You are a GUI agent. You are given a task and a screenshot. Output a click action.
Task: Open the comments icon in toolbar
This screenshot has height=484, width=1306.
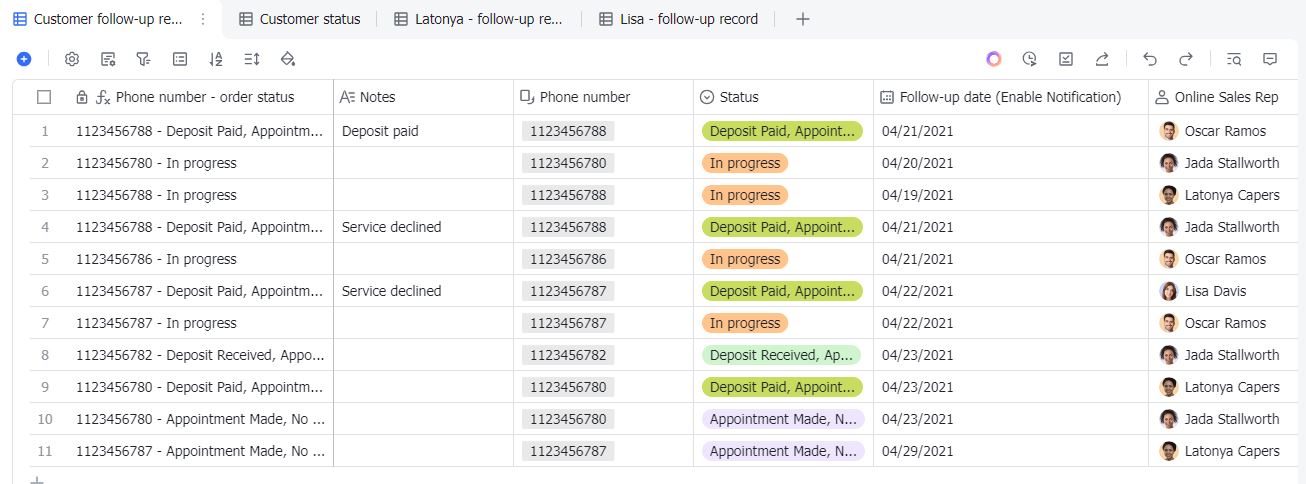point(1270,59)
